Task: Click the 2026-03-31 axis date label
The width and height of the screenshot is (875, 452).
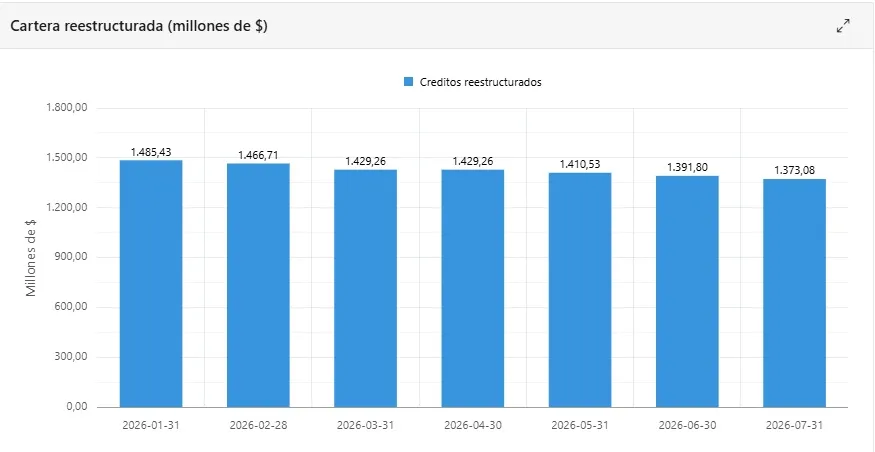Action: click(x=366, y=425)
